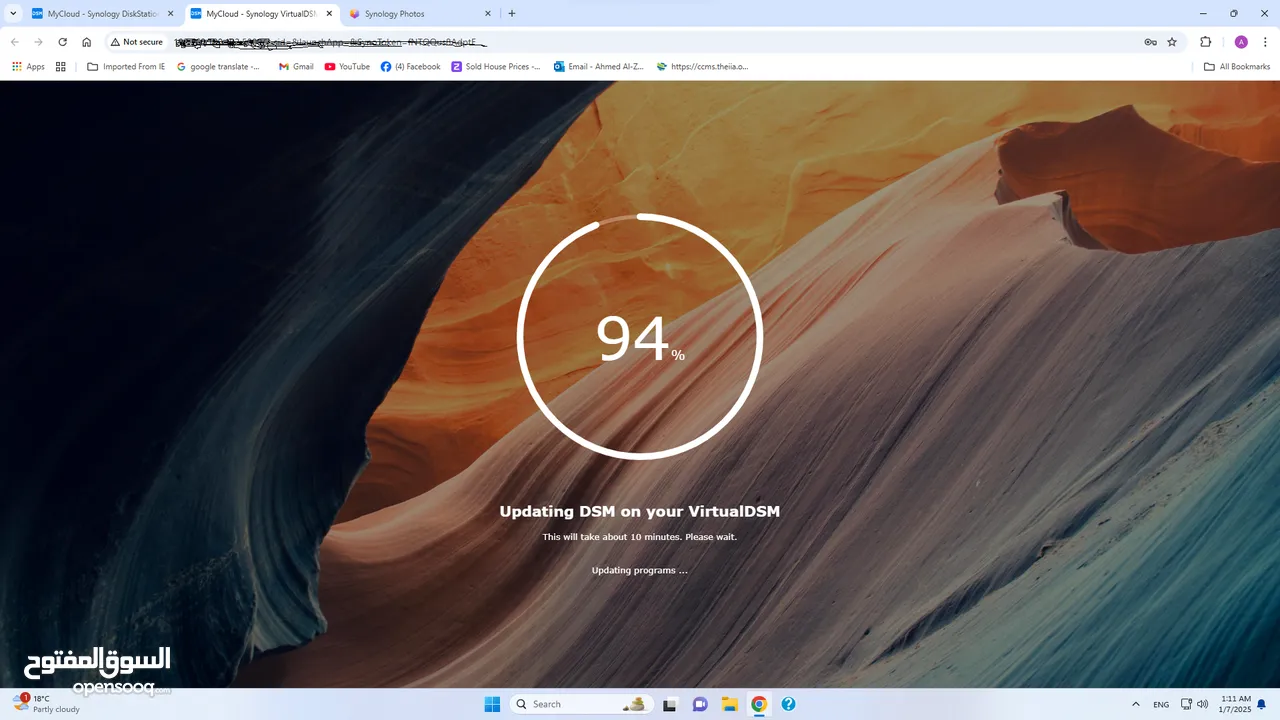Close the Synology VirtualDSM tab
The height and width of the screenshot is (720, 1280).
coord(329,14)
